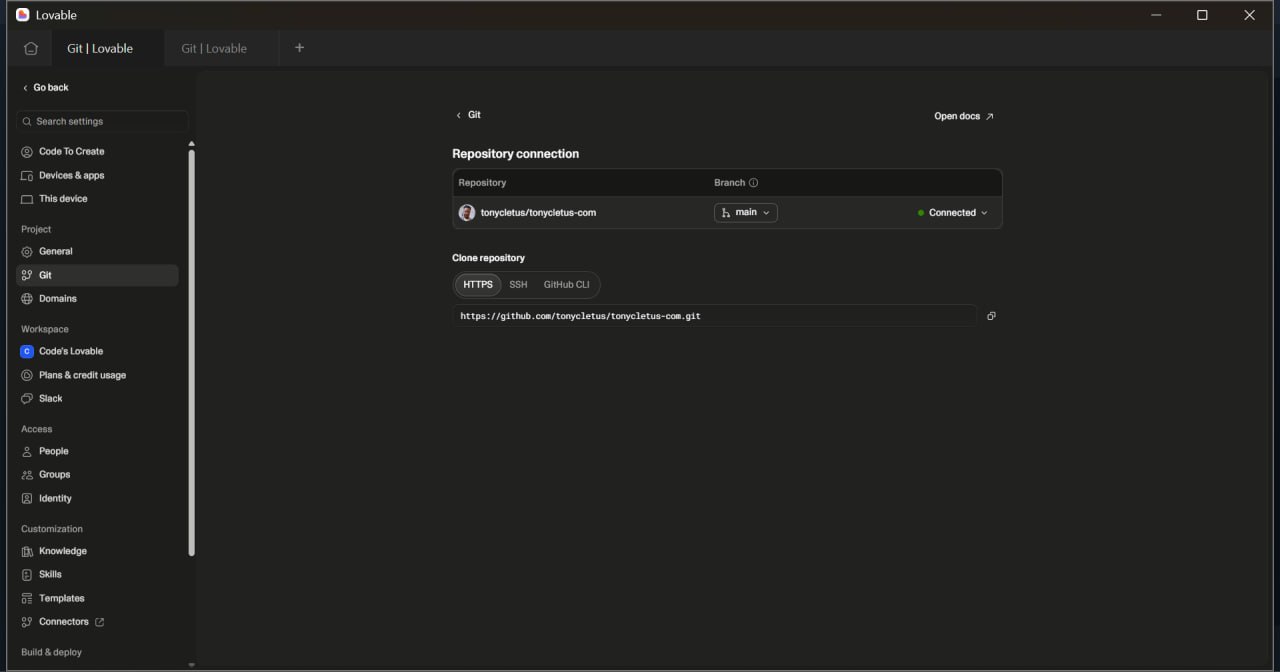This screenshot has height=672, width=1280.
Task: Click the Build & deploy section label
Action: pyautogui.click(x=52, y=653)
